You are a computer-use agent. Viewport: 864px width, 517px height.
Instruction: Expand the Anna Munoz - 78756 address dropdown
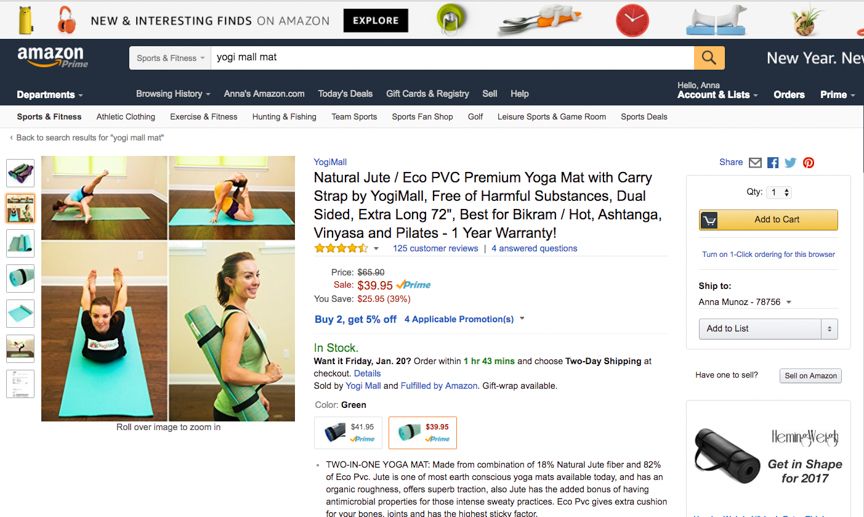[745, 302]
